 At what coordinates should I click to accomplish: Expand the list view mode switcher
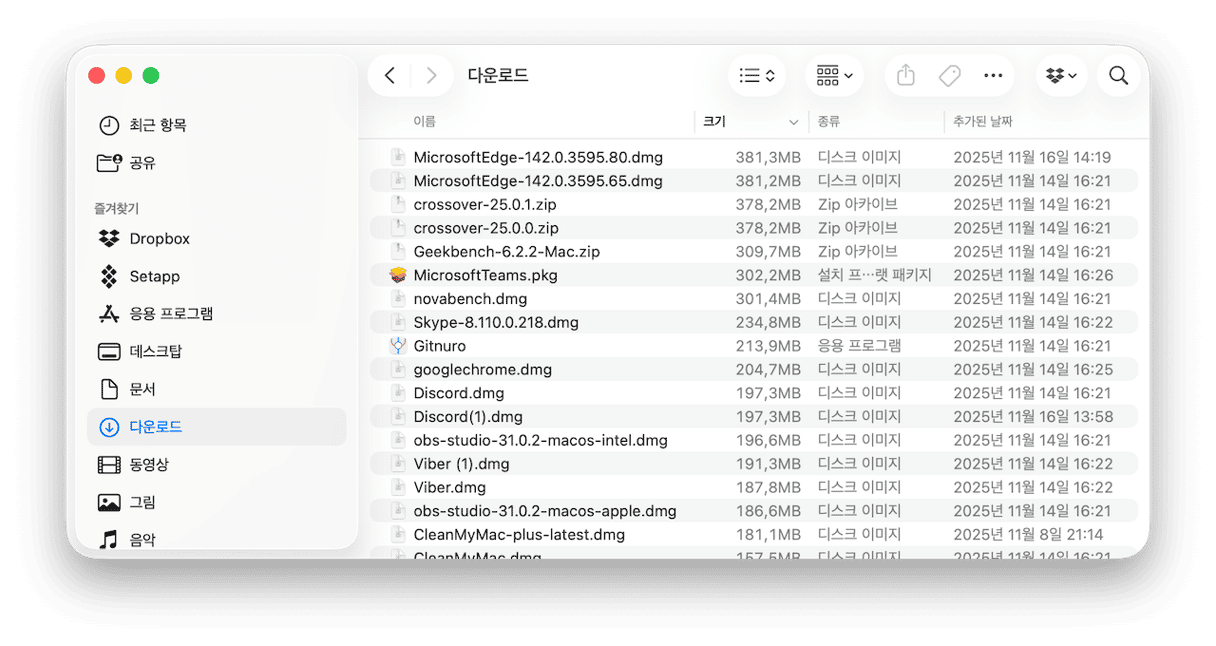(x=757, y=76)
